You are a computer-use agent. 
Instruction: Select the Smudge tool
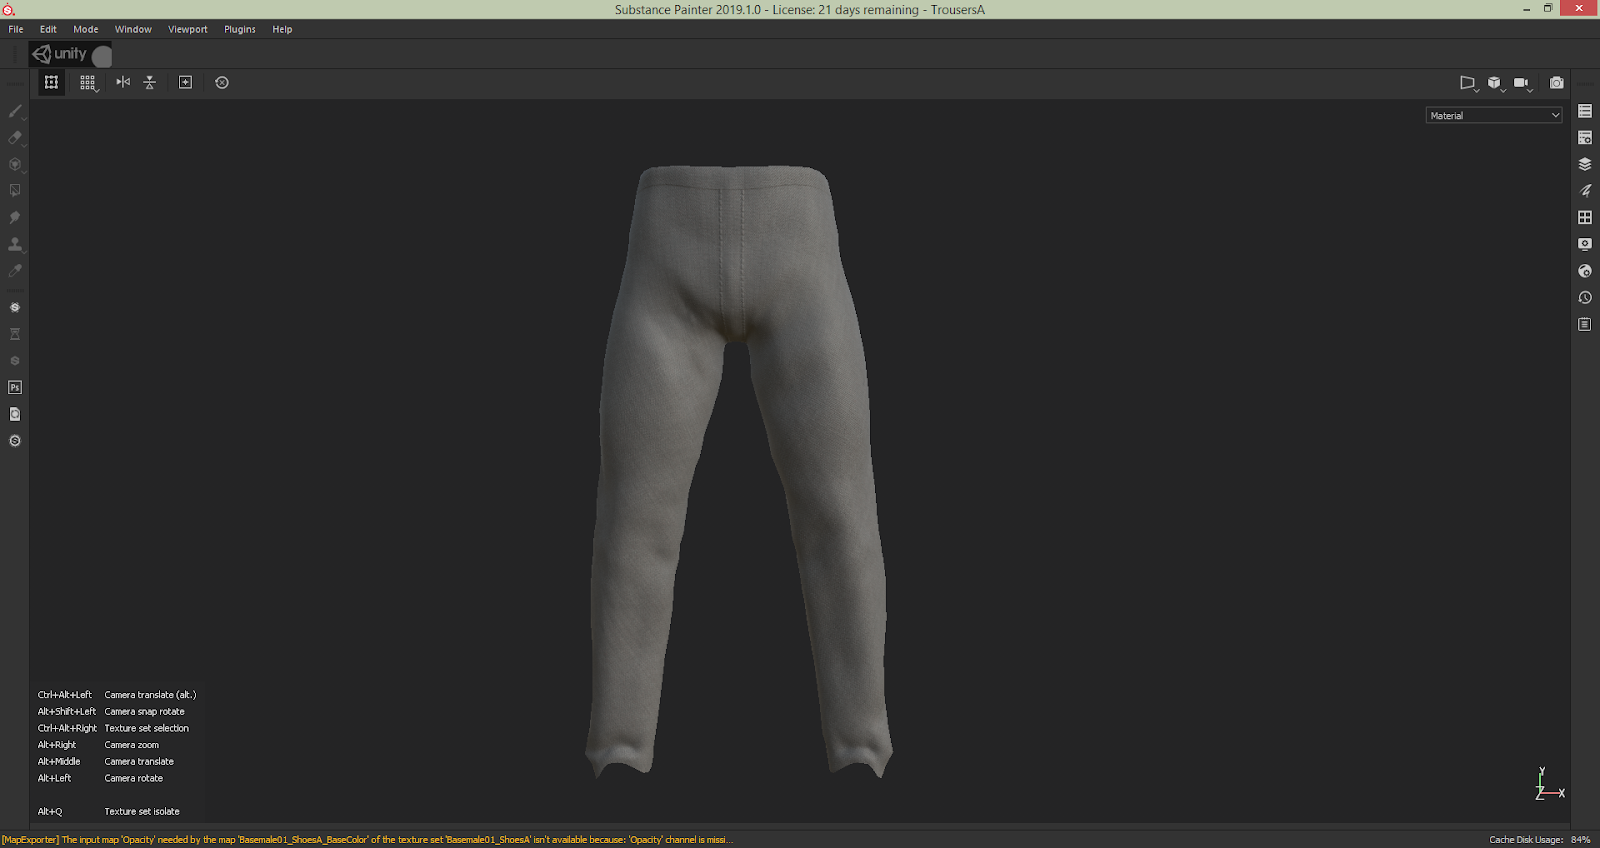point(15,217)
